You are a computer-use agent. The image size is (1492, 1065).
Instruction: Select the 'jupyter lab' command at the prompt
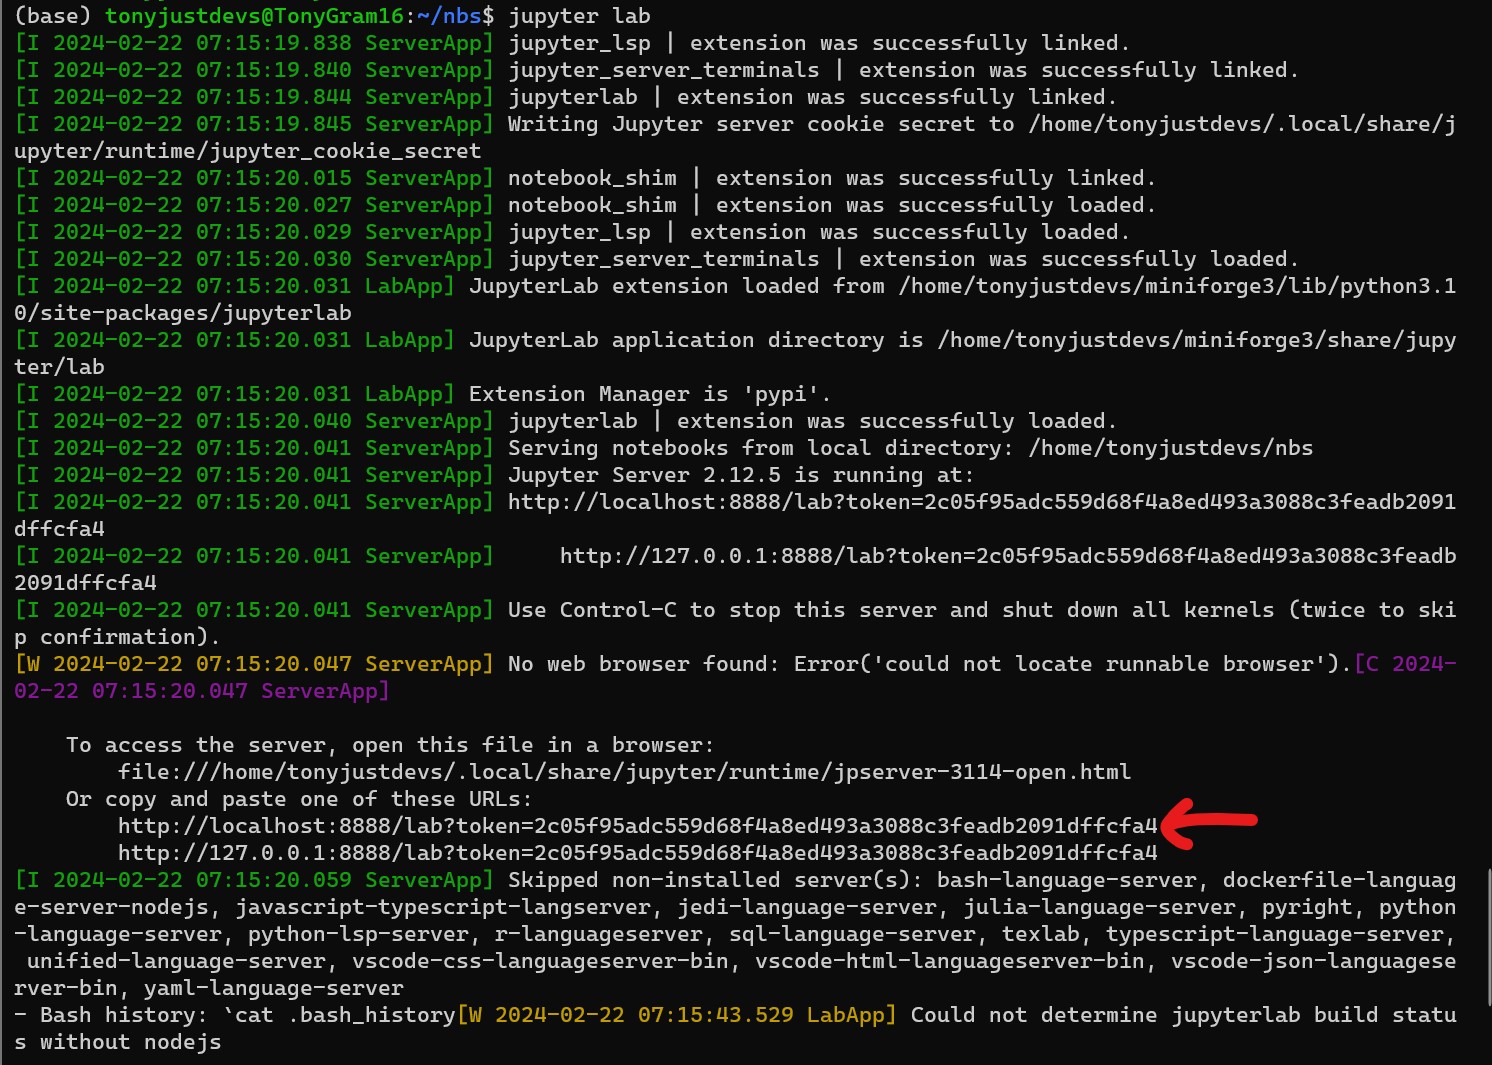point(579,16)
